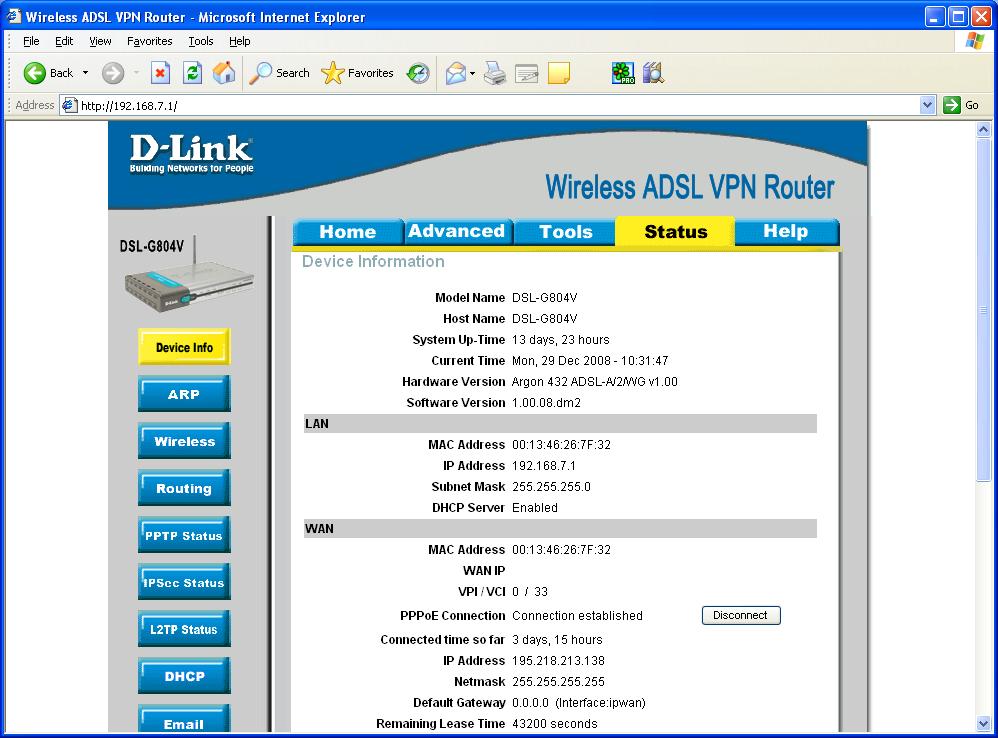Click the Hardware Version Argon 432 text
This screenshot has height=738, width=998.
click(594, 381)
